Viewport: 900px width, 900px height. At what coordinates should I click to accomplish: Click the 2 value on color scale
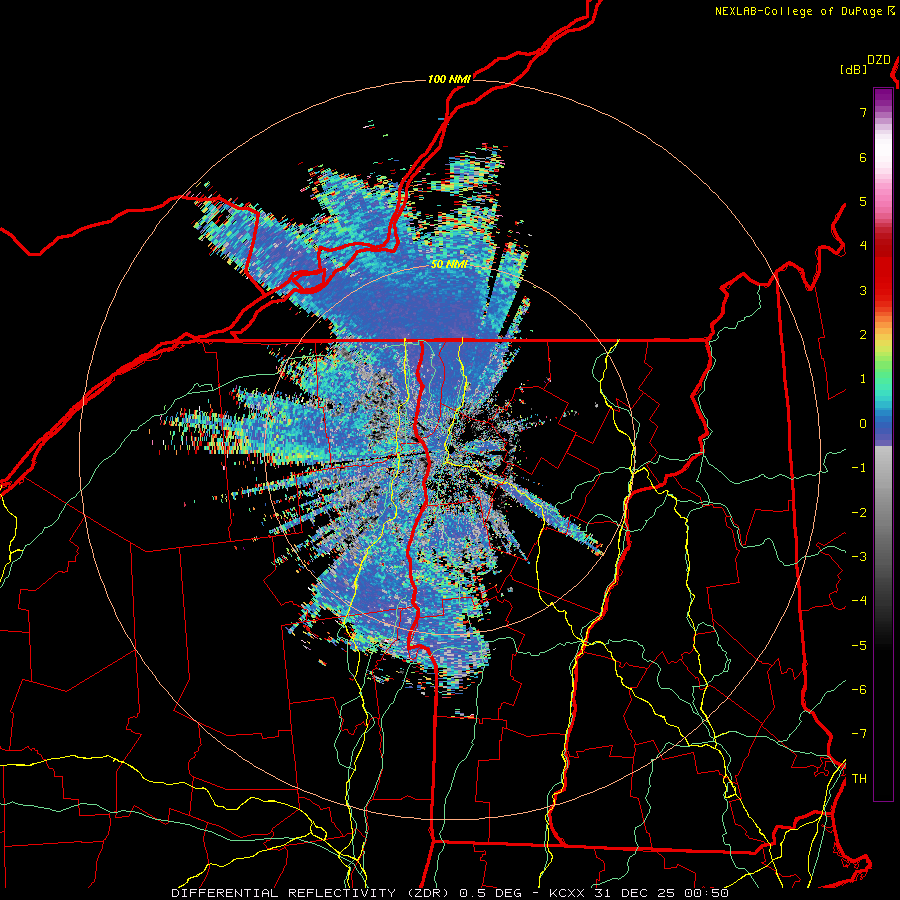pos(863,335)
